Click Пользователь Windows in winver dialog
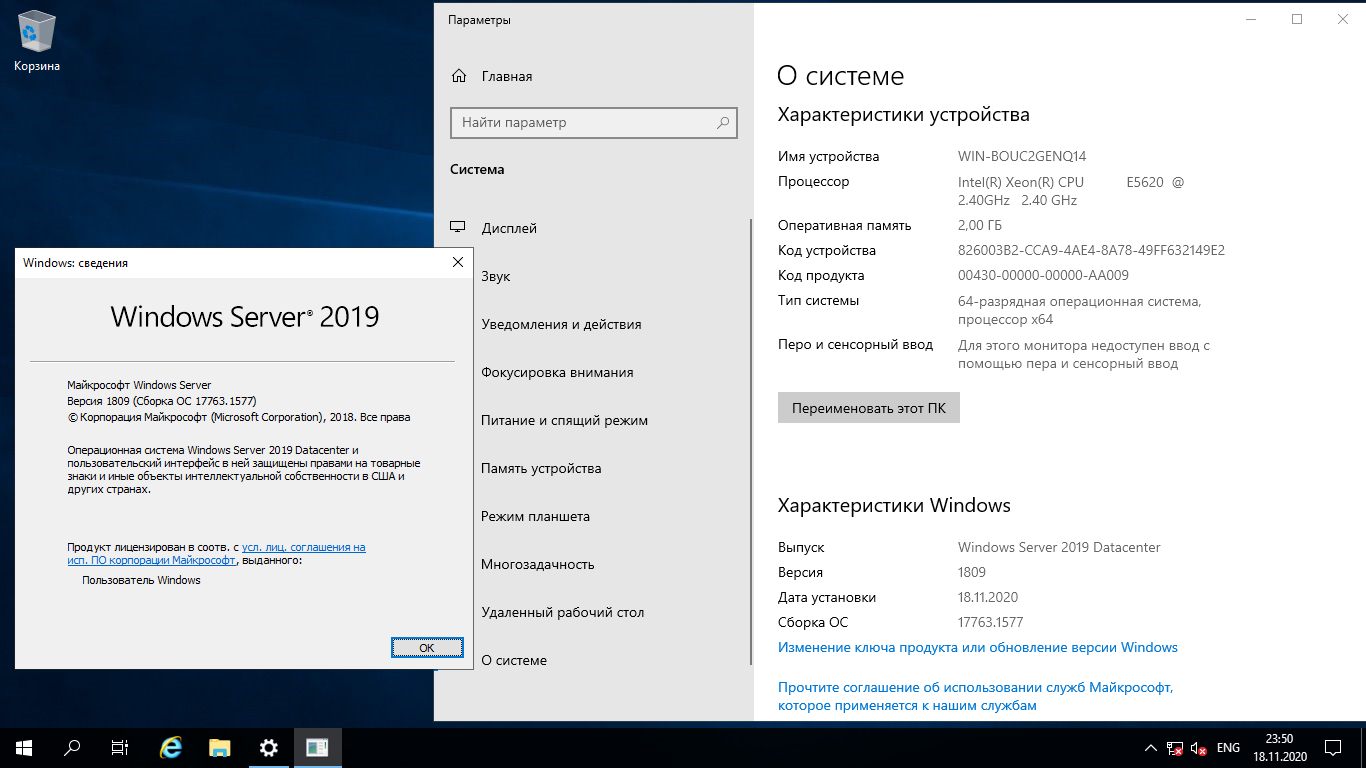The height and width of the screenshot is (768, 1366). pyautogui.click(x=141, y=580)
